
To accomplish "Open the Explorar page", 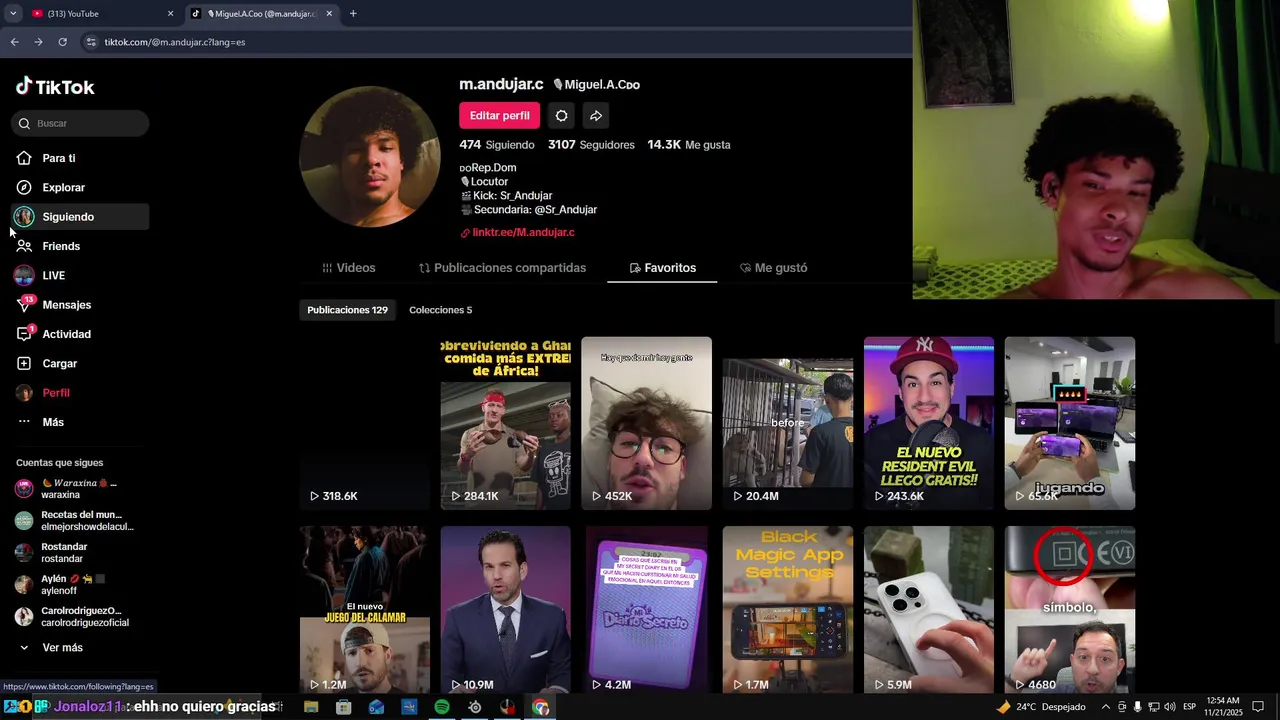I will [63, 187].
